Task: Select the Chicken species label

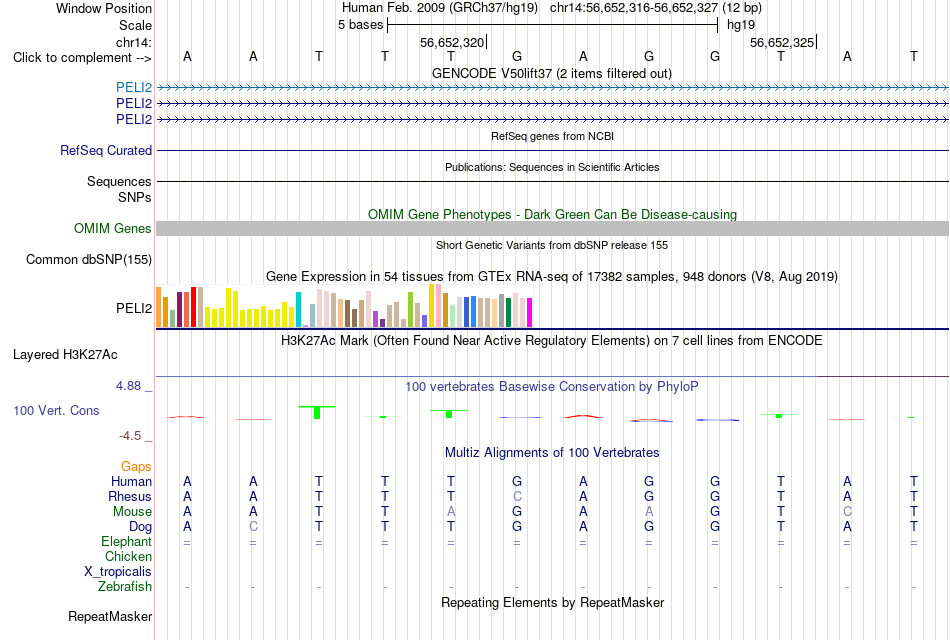Action: tap(128, 556)
